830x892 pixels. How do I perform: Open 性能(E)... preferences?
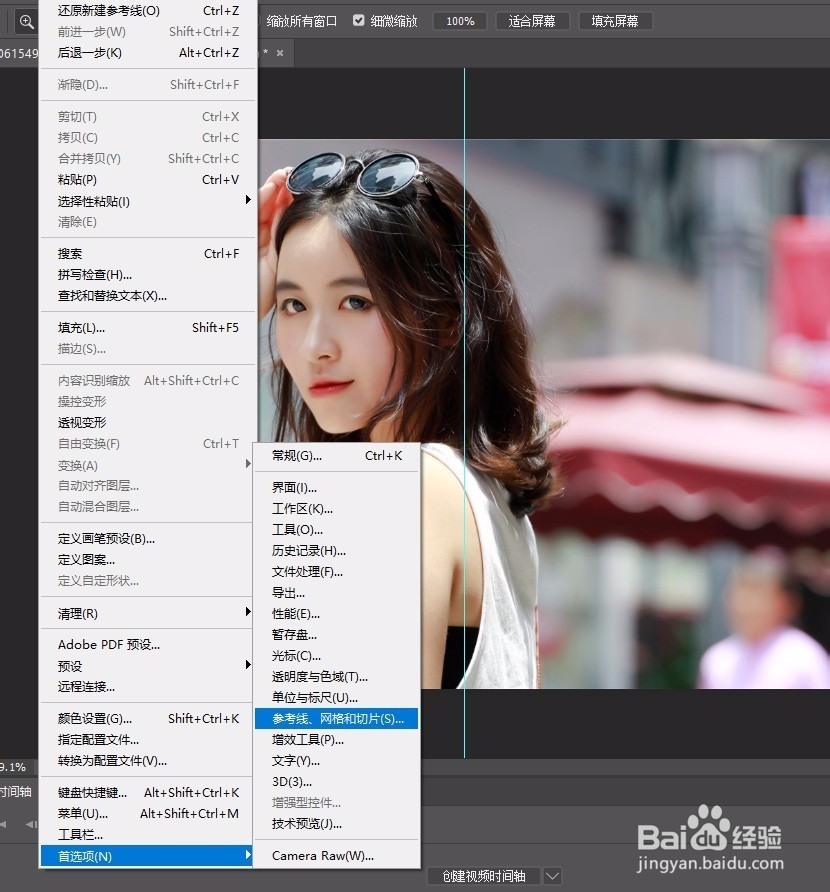(337, 614)
